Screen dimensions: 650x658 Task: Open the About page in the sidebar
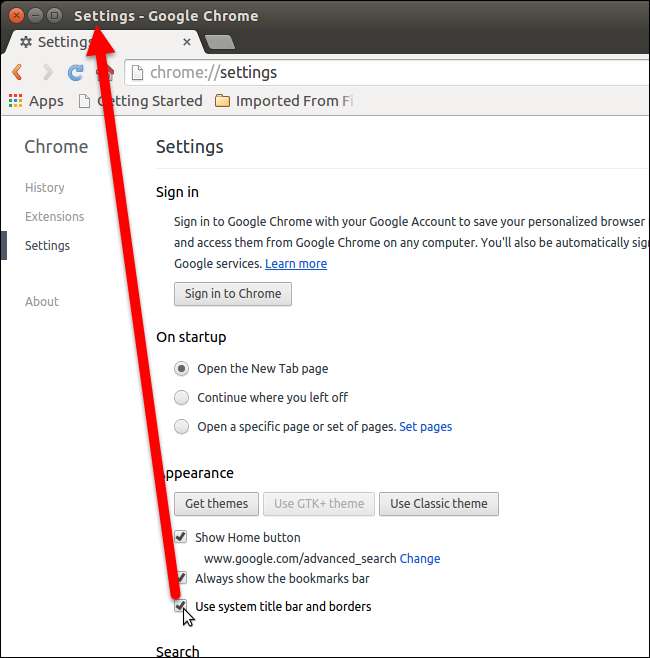(42, 301)
